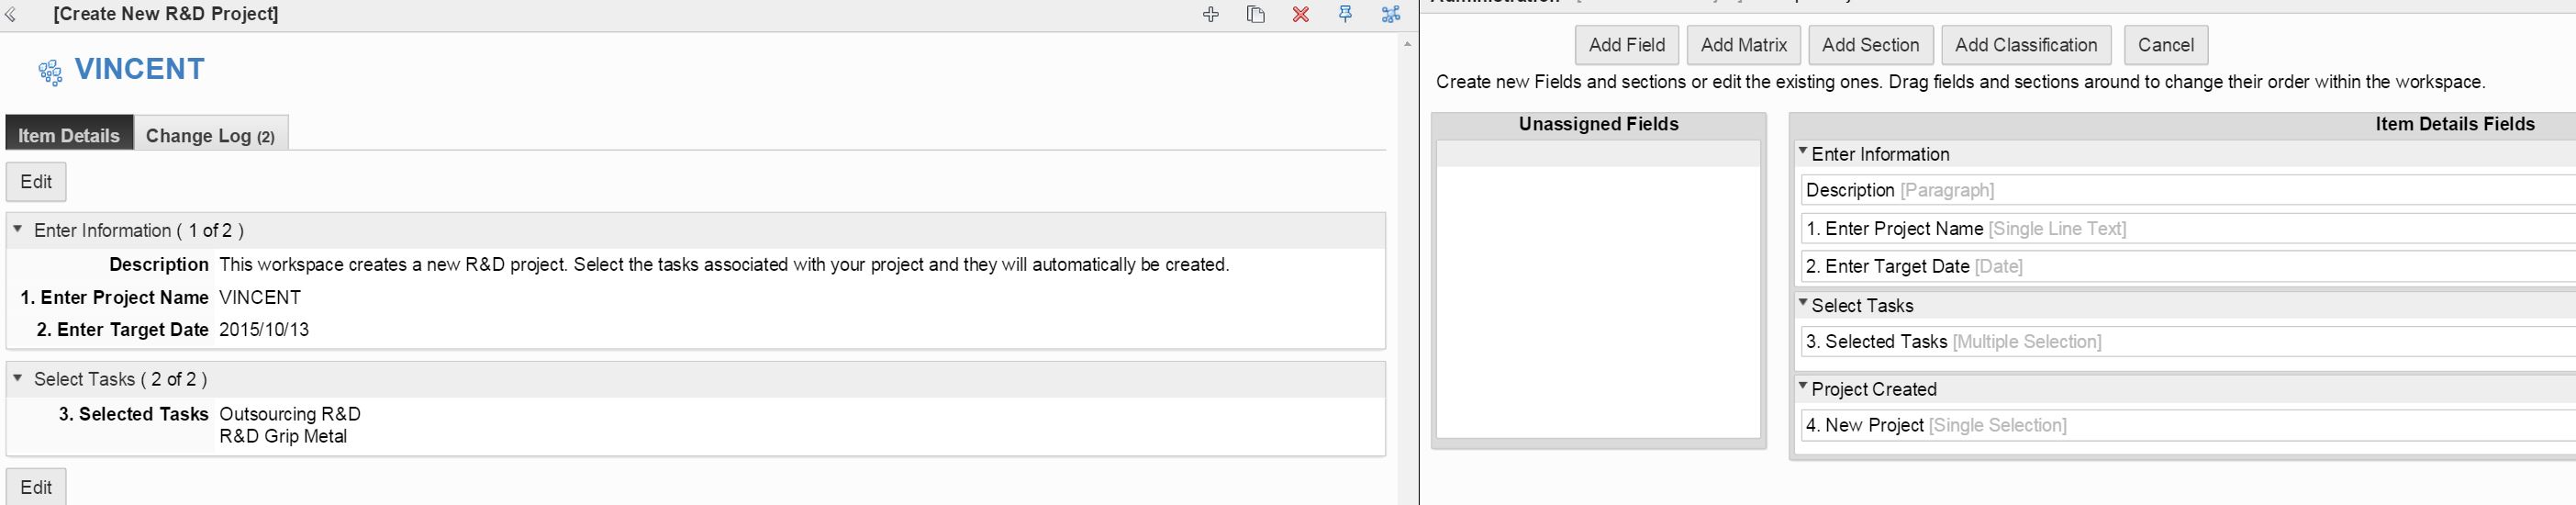2576x505 pixels.
Task: Click the scroll up arrow of item pane
Action: 1407,44
